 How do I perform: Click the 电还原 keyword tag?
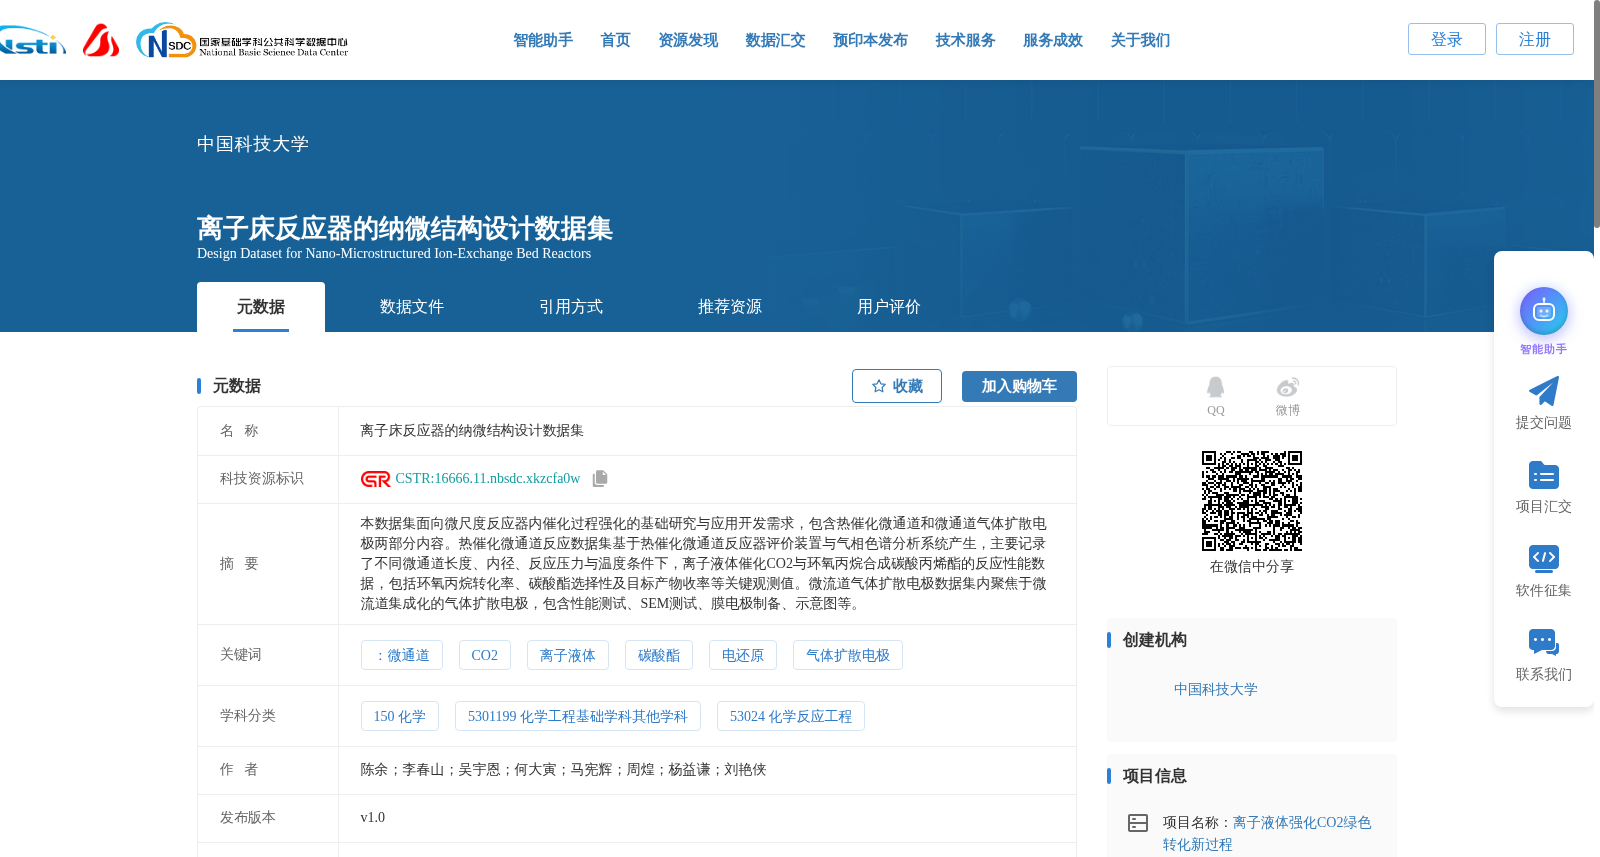point(743,655)
